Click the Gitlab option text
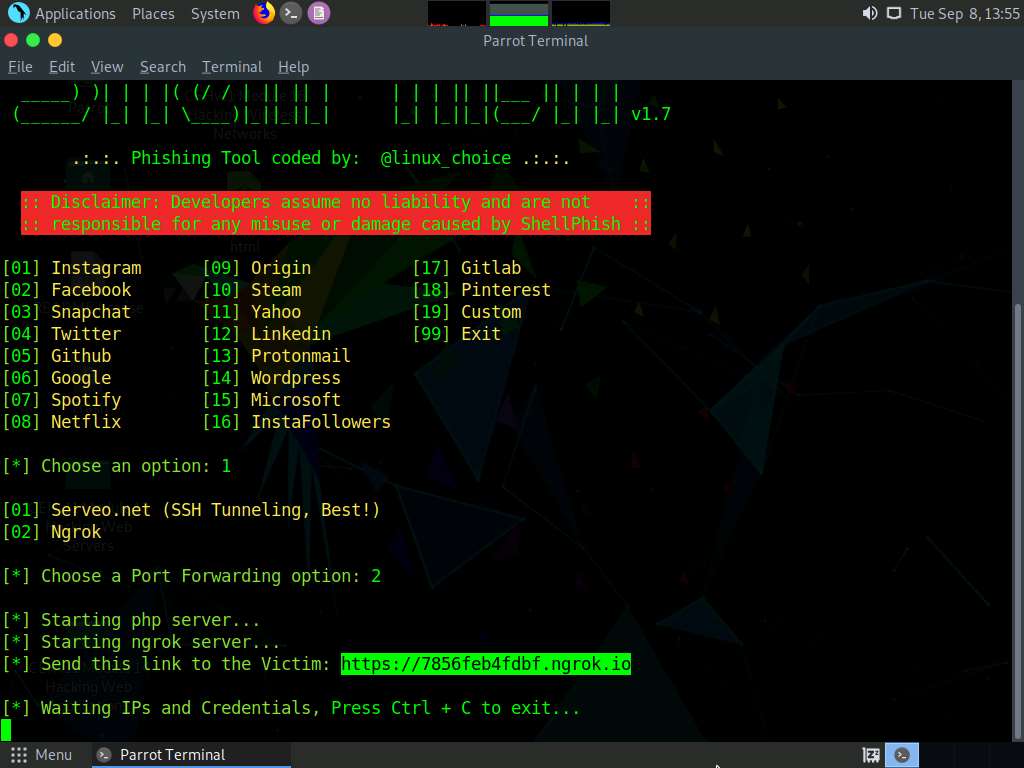The height and width of the screenshot is (768, 1024). pyautogui.click(x=491, y=268)
